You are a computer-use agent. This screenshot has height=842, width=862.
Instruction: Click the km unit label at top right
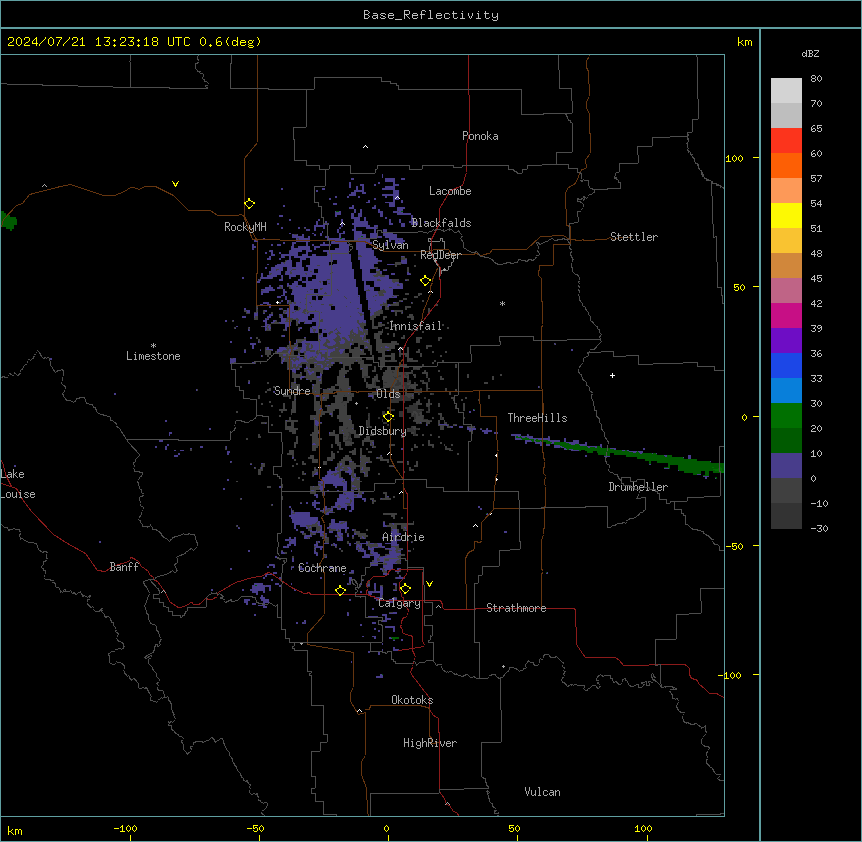point(745,42)
